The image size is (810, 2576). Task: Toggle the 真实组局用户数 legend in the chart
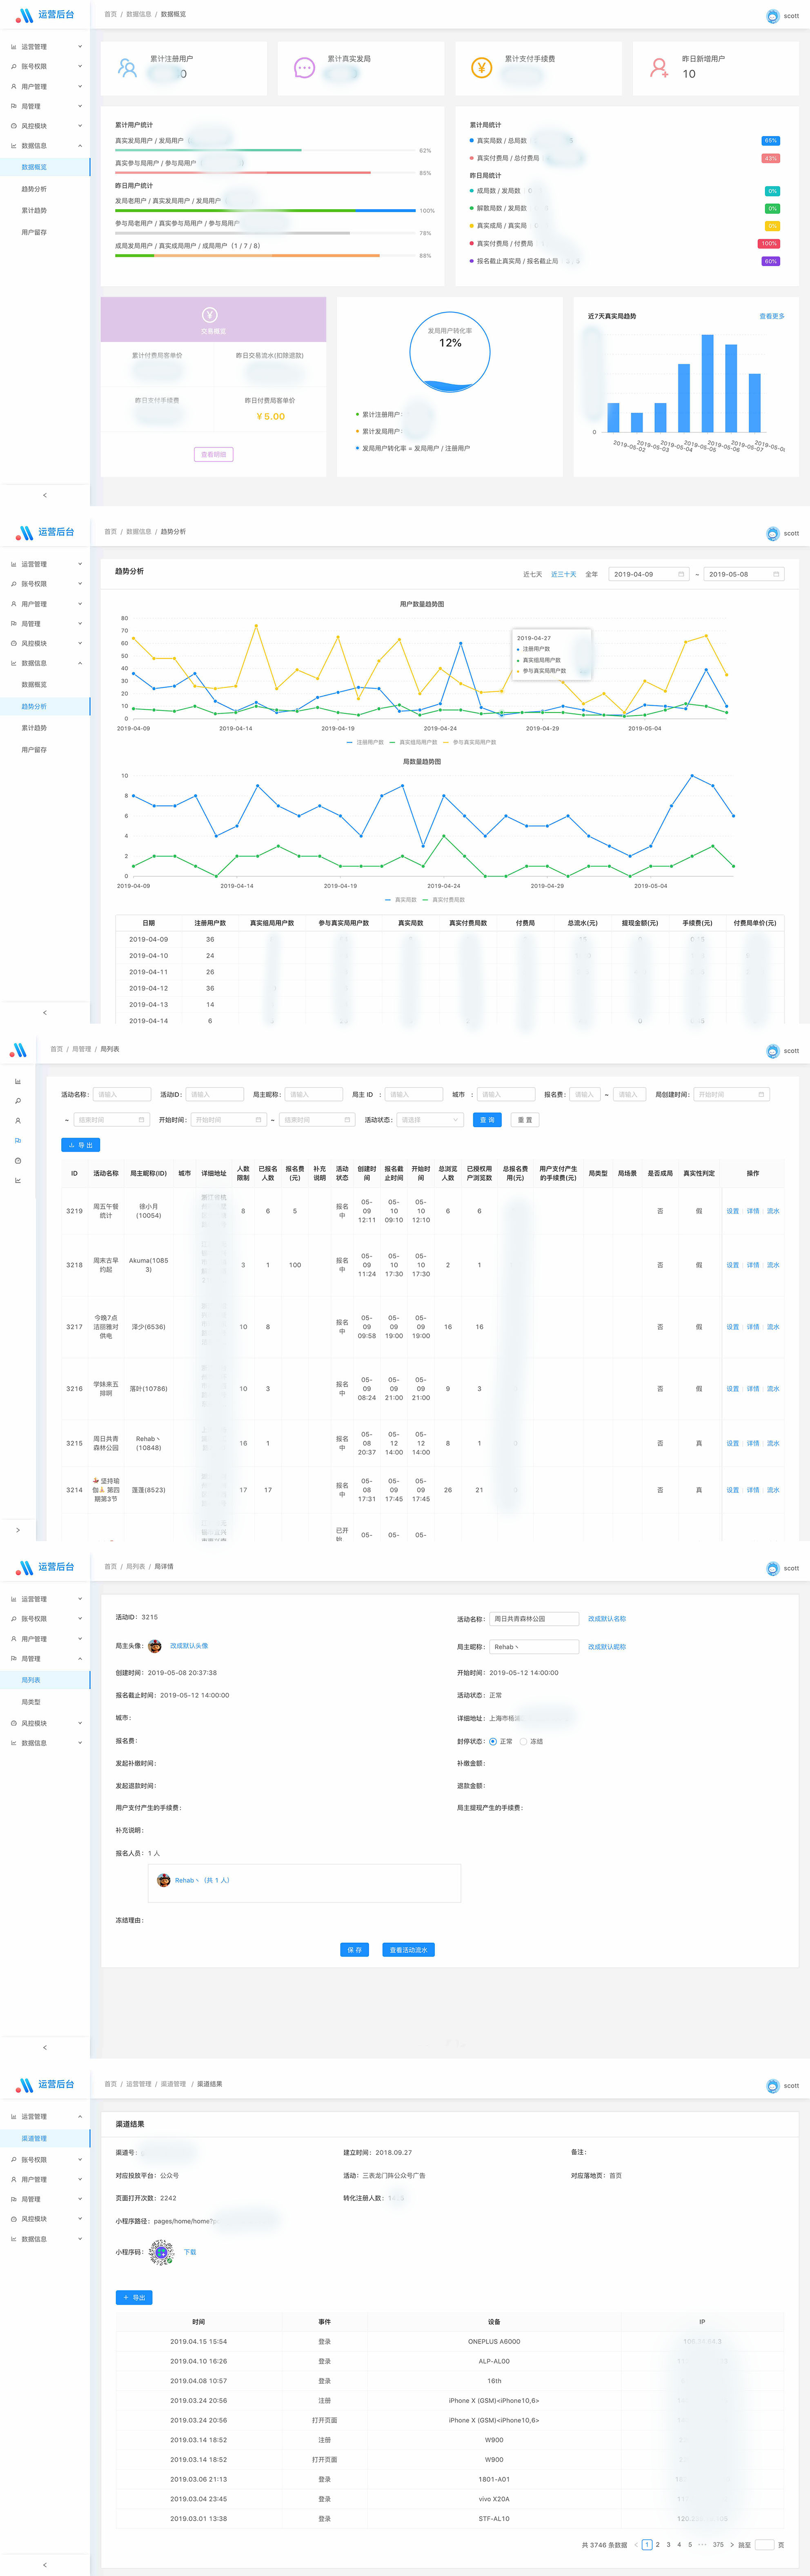point(413,742)
